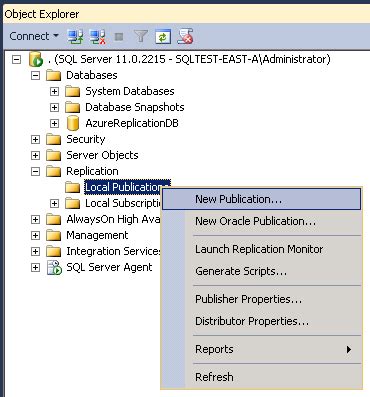
Task: Select Launch Replication Monitor
Action: pos(261,249)
